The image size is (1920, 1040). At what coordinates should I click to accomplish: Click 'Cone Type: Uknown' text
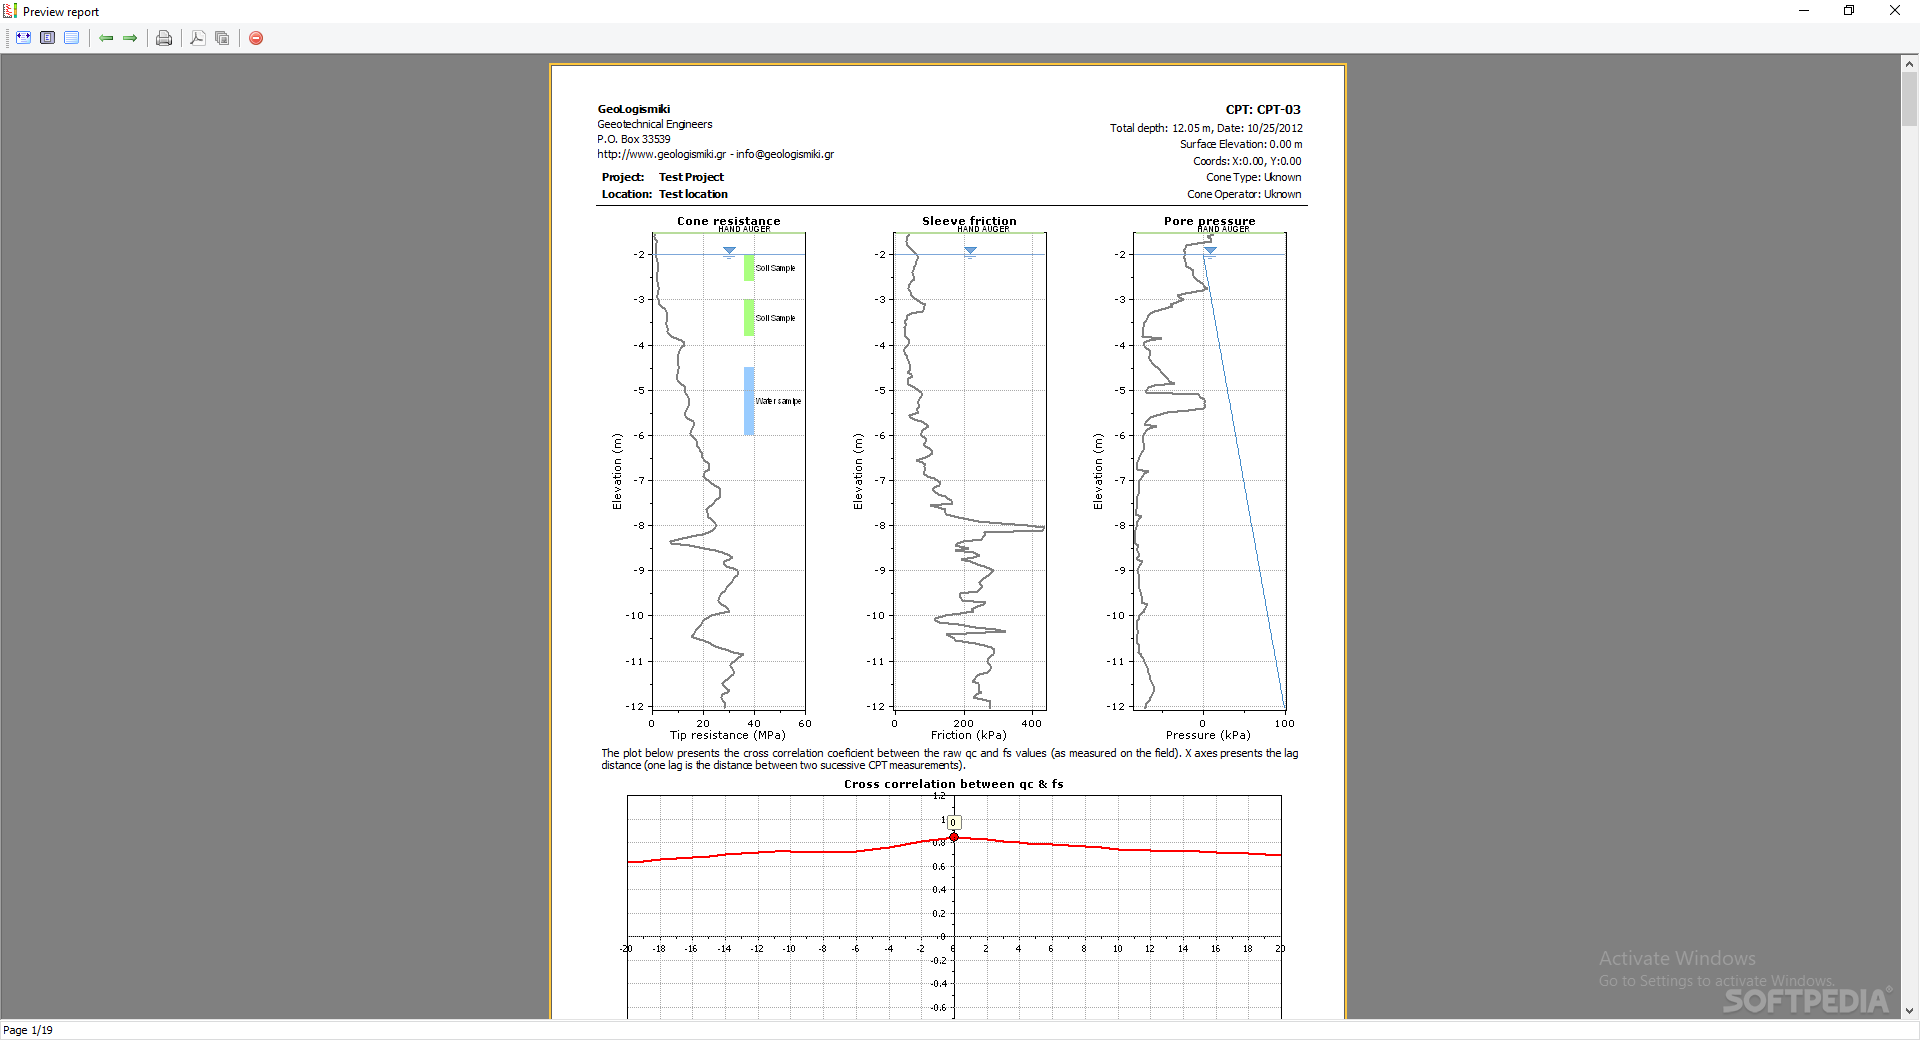pyautogui.click(x=1253, y=177)
